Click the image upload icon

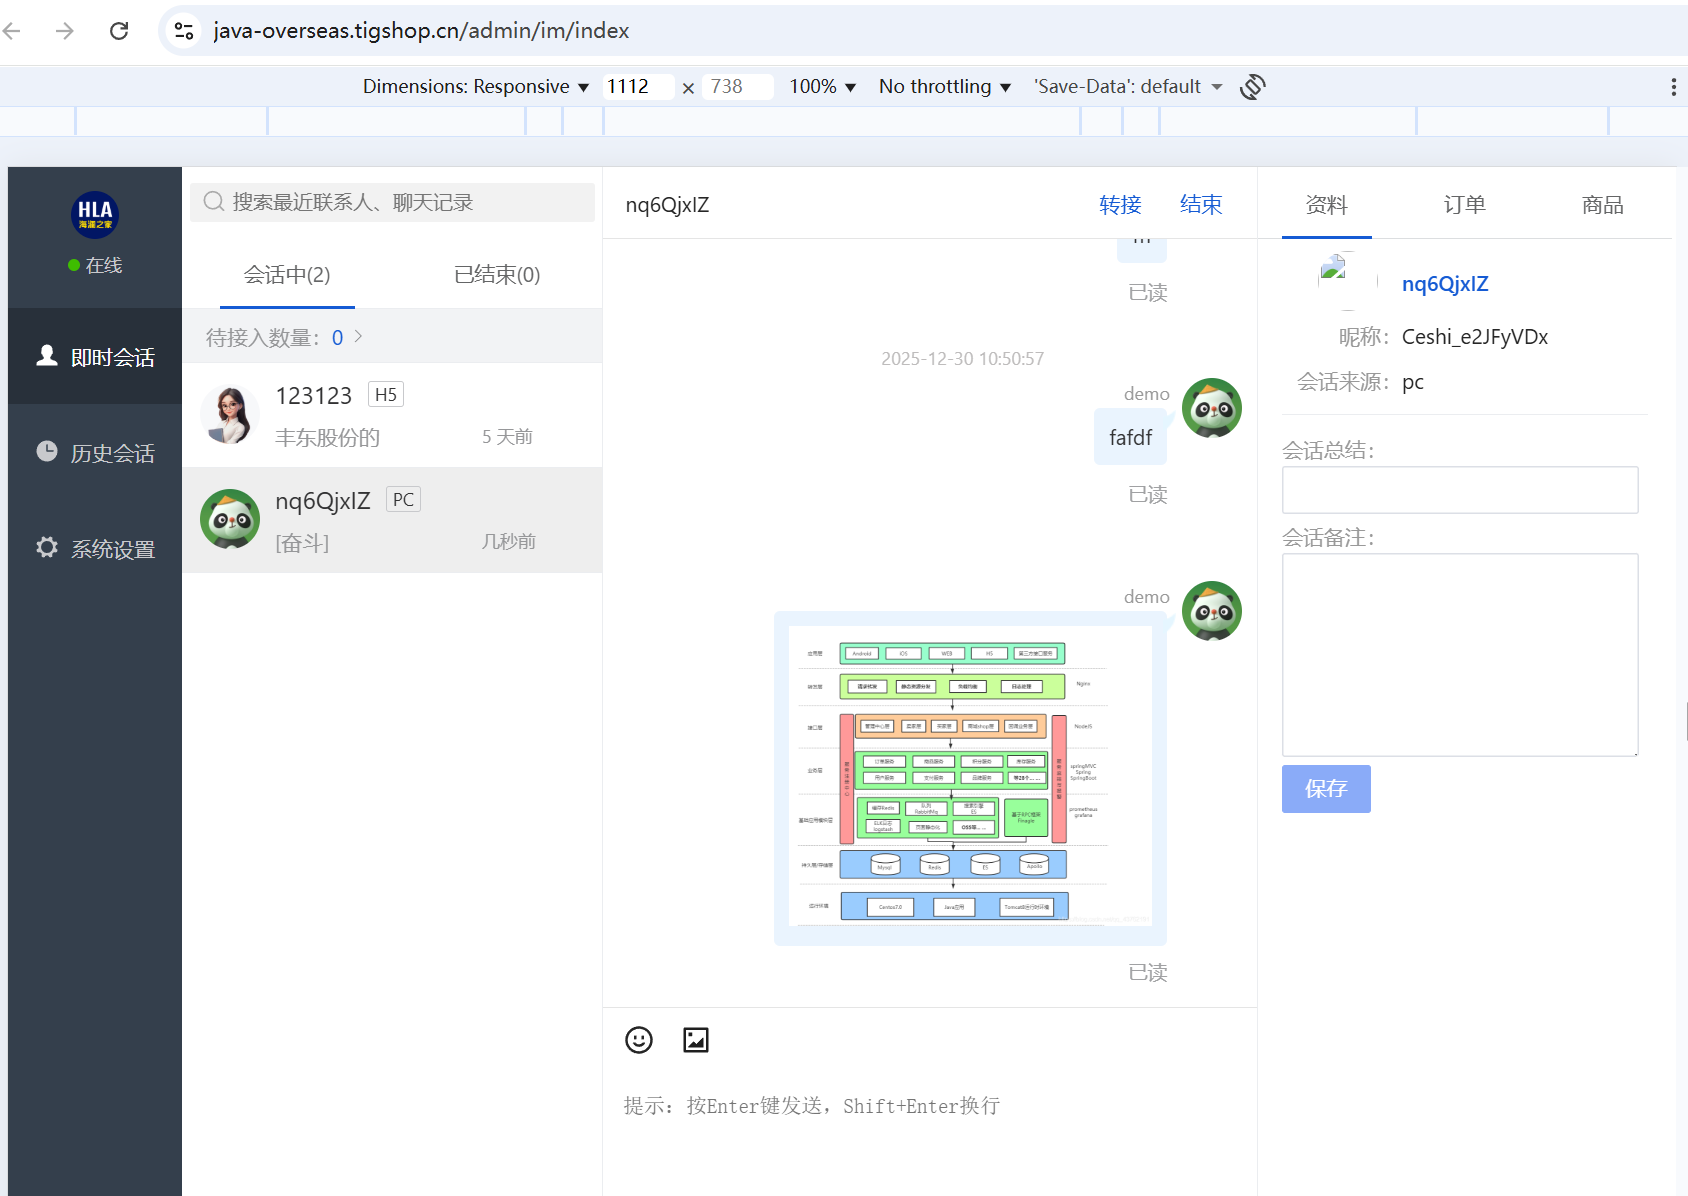[695, 1040]
